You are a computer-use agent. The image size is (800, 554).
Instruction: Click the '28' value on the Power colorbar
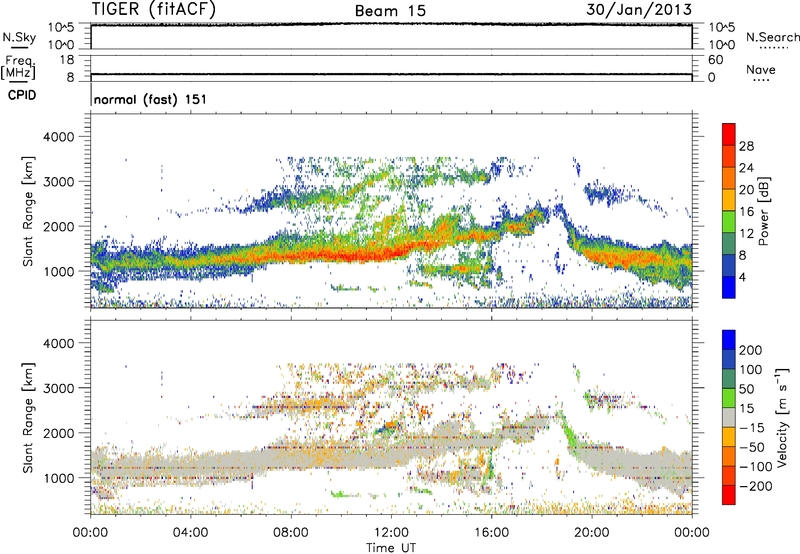746,146
